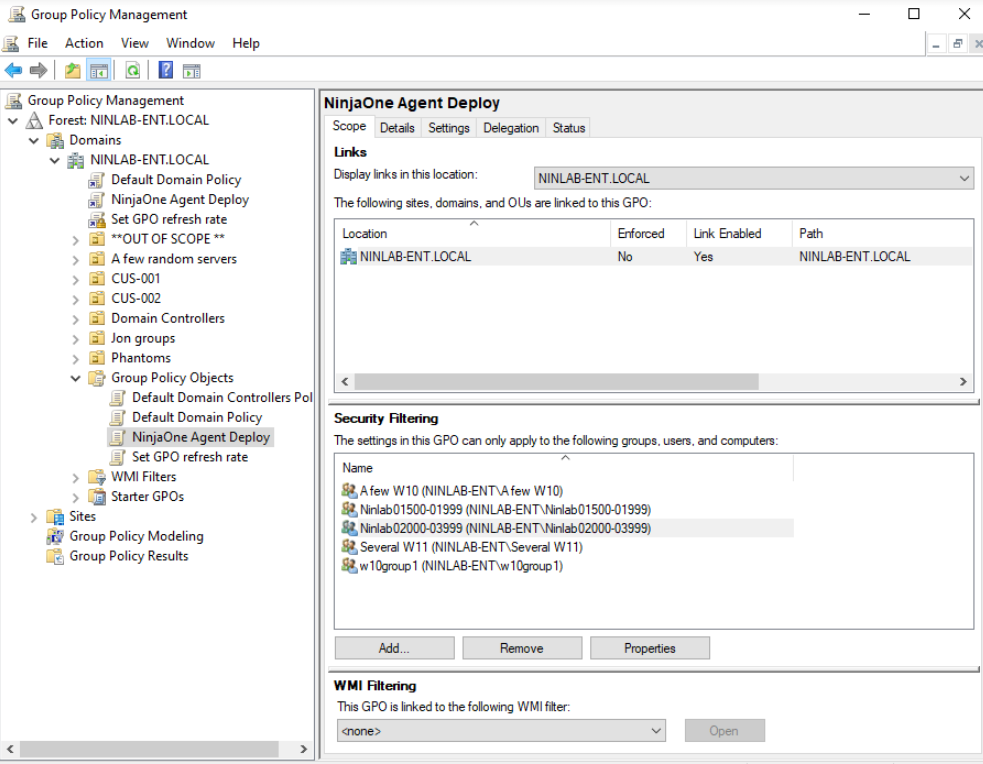Open Help via the blue question mark icon

click(x=166, y=70)
